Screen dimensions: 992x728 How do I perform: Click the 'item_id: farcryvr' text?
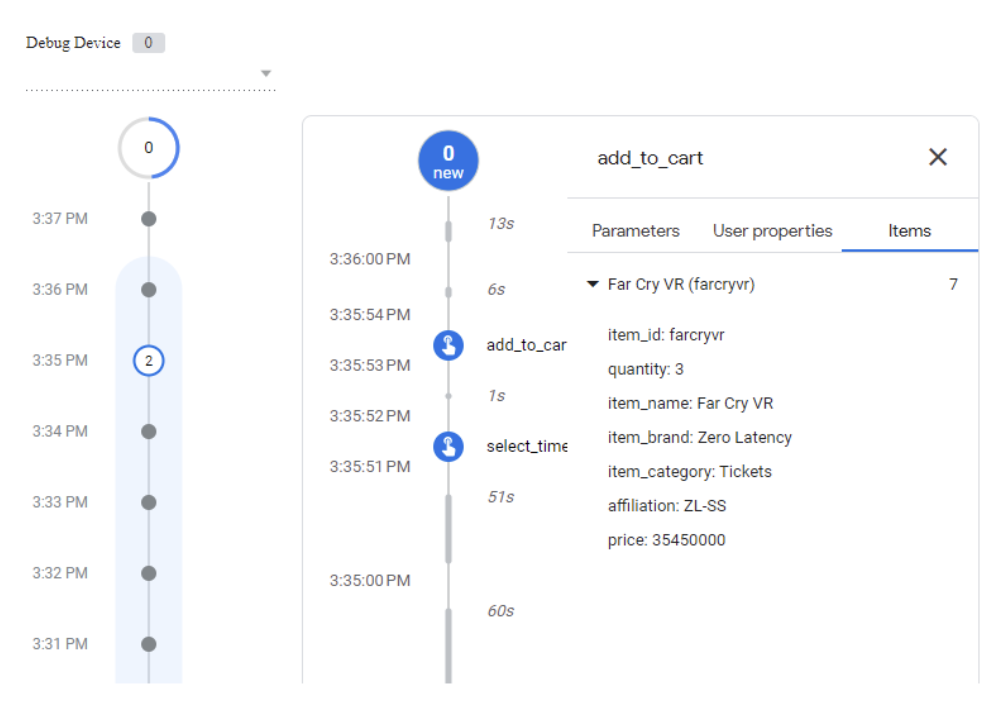666,335
